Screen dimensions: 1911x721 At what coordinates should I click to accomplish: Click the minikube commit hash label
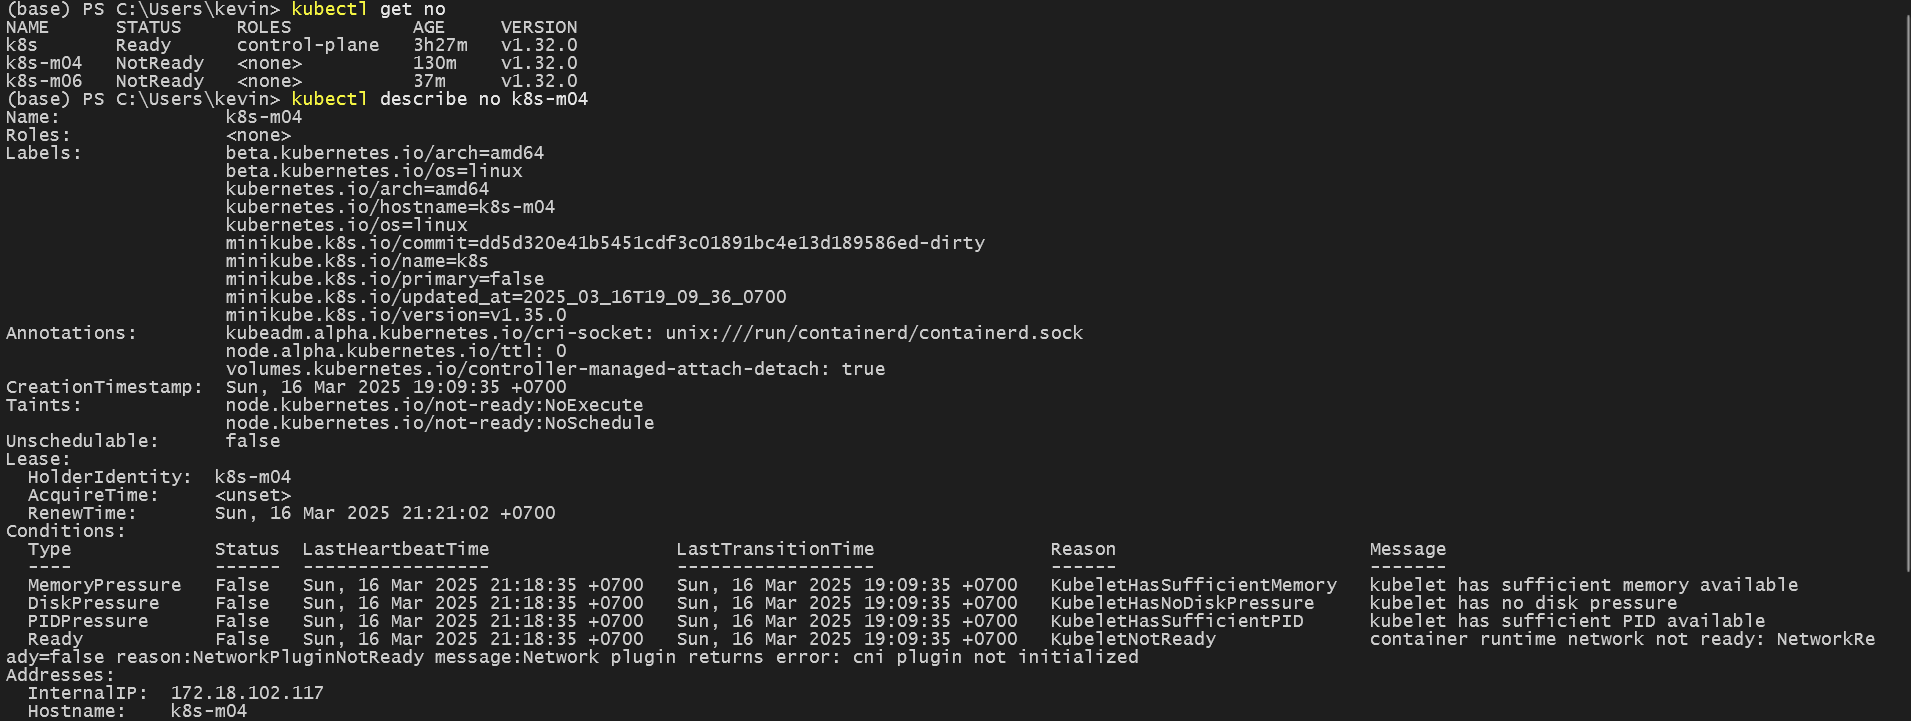pos(605,243)
